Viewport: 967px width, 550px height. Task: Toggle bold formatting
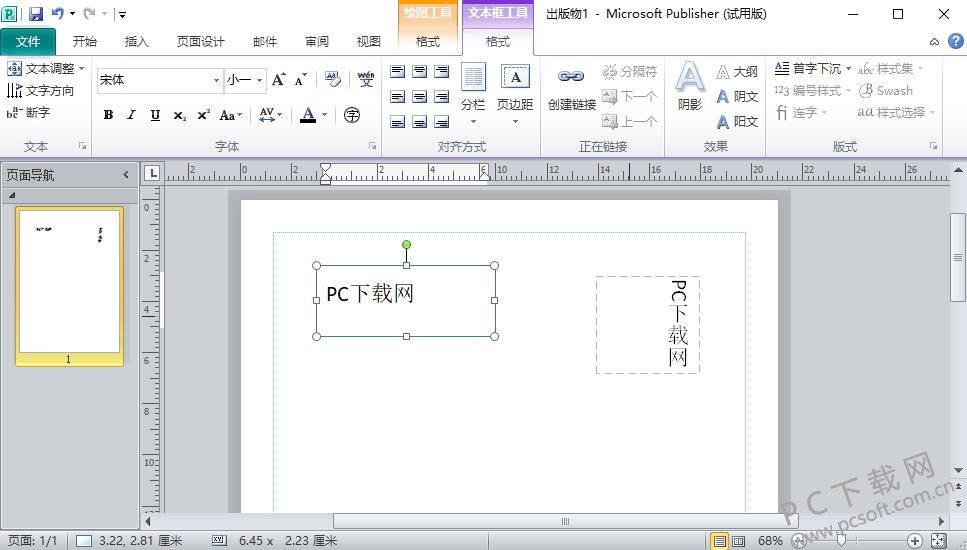109,115
